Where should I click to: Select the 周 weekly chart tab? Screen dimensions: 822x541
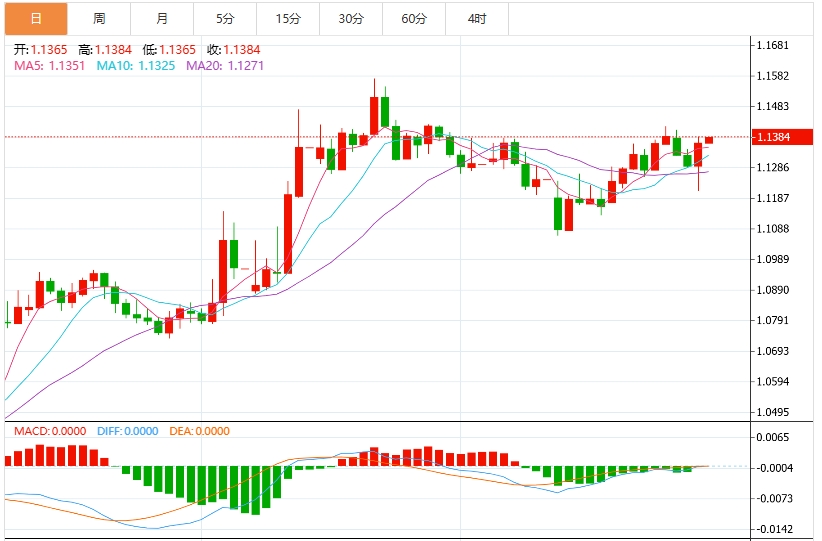99,19
